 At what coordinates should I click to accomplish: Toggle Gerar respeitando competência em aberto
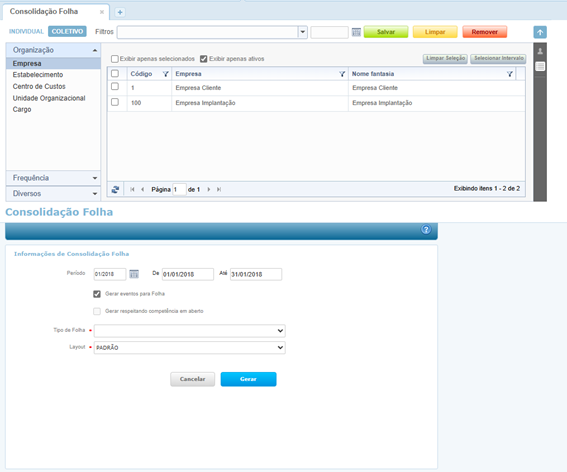97,311
